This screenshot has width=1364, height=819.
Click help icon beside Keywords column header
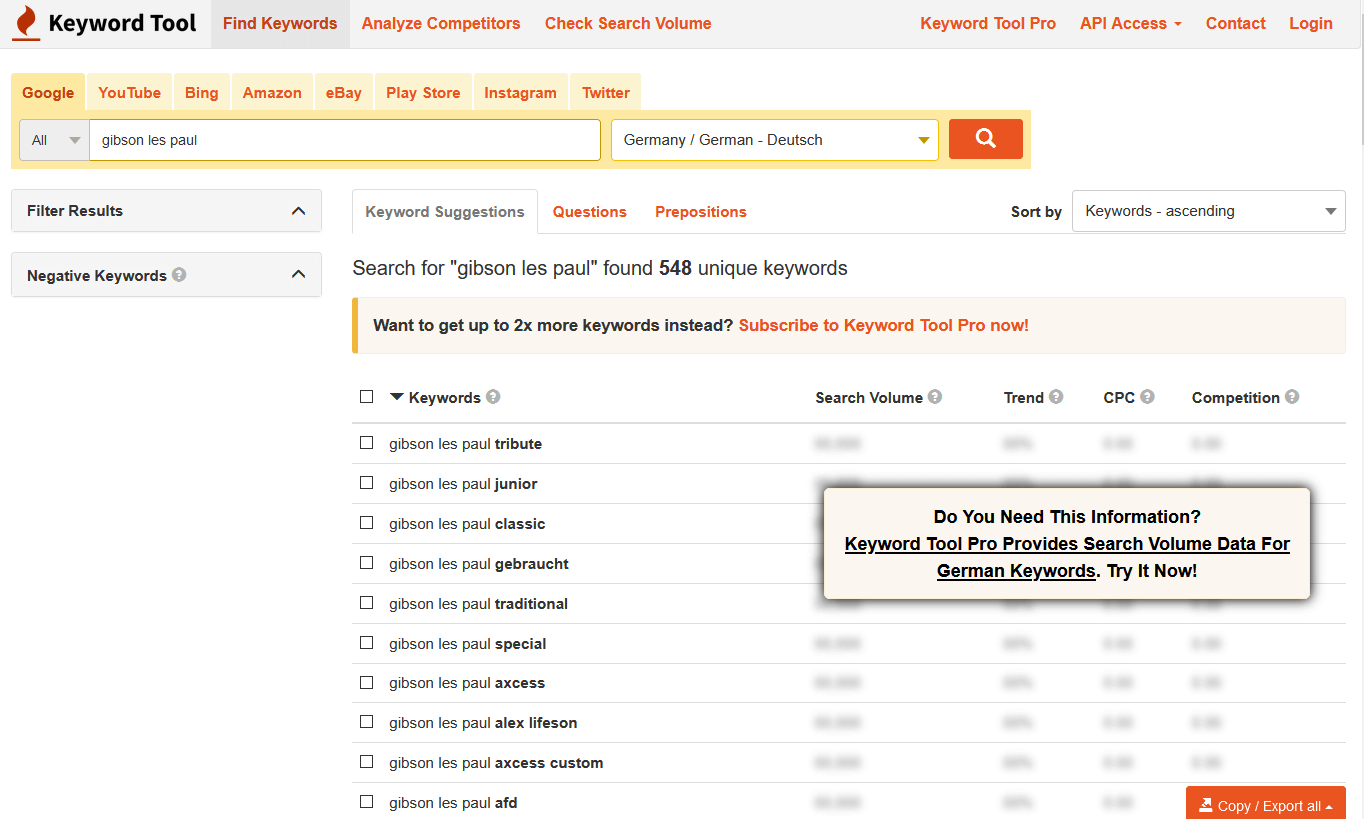click(493, 397)
